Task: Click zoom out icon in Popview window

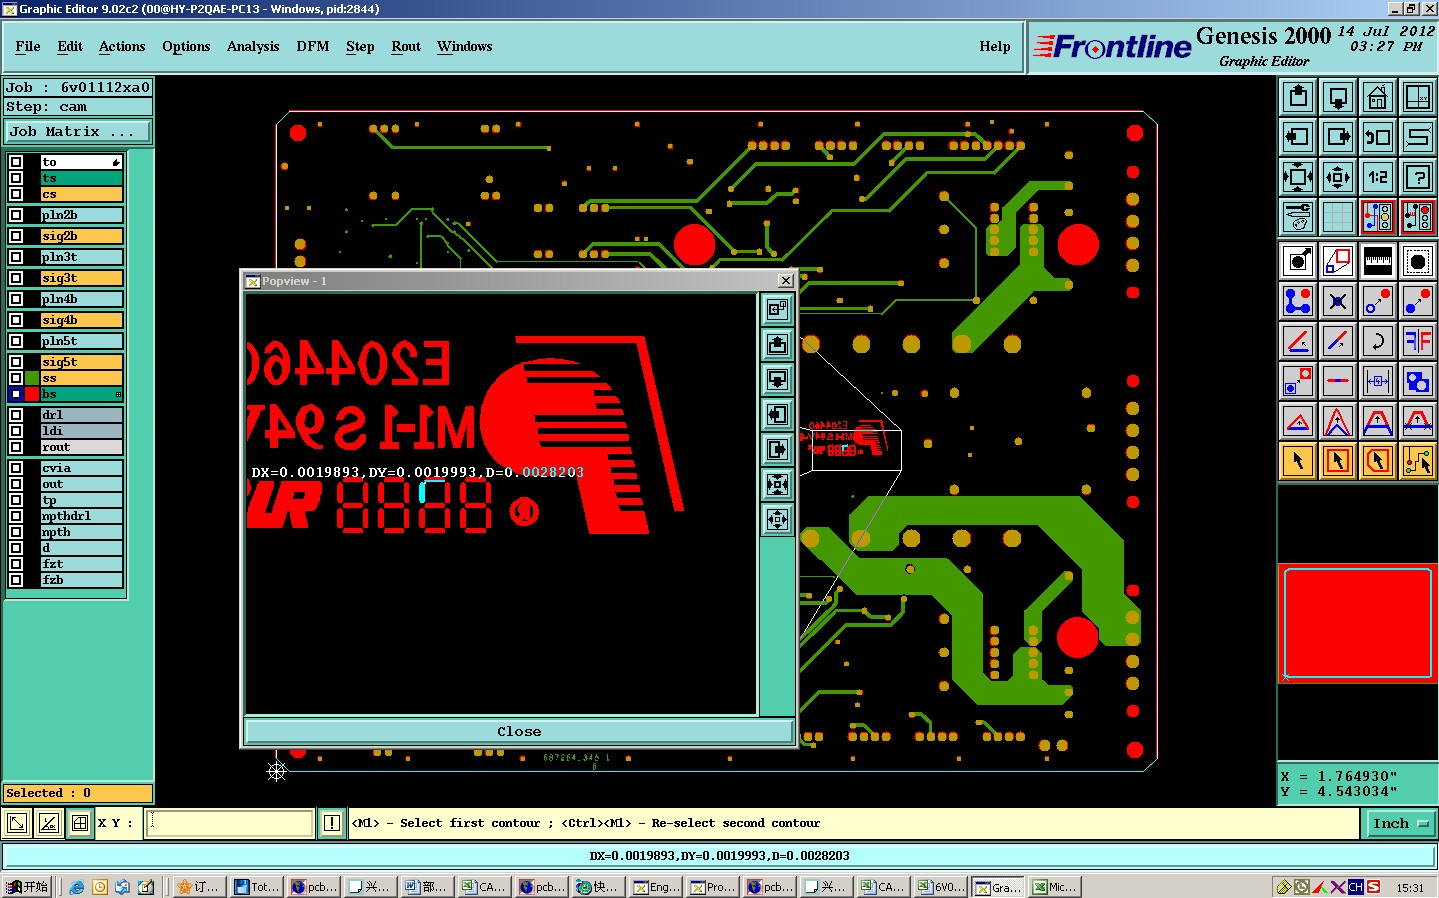Action: 777,519
